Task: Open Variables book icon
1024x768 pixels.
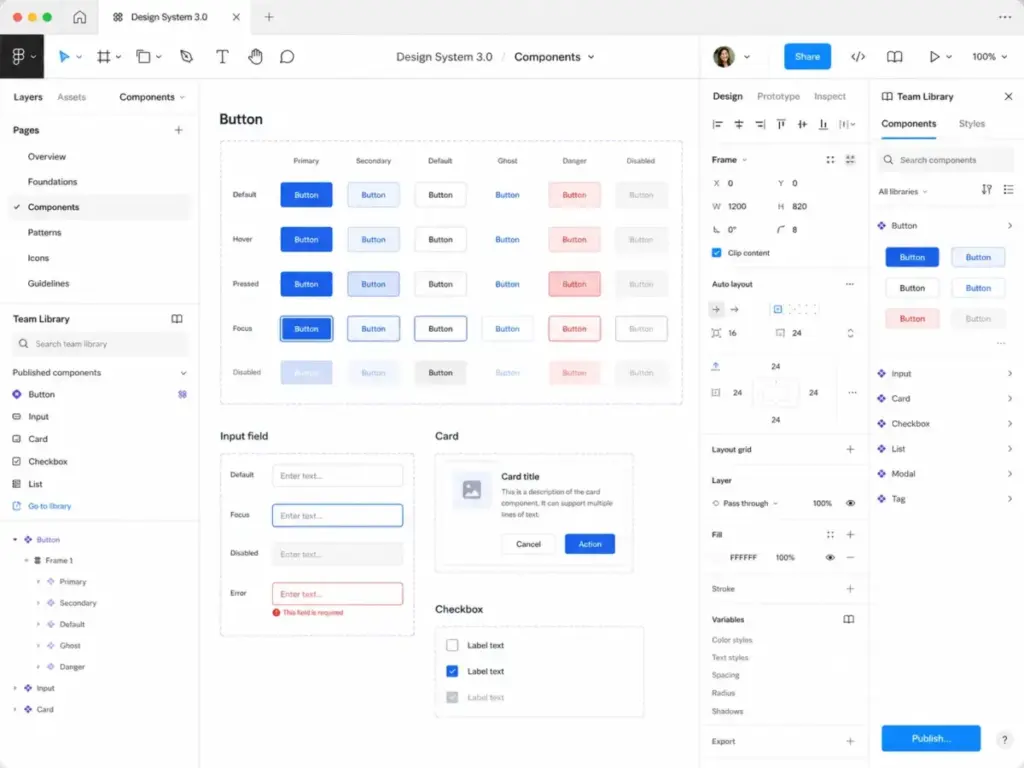Action: 849,619
